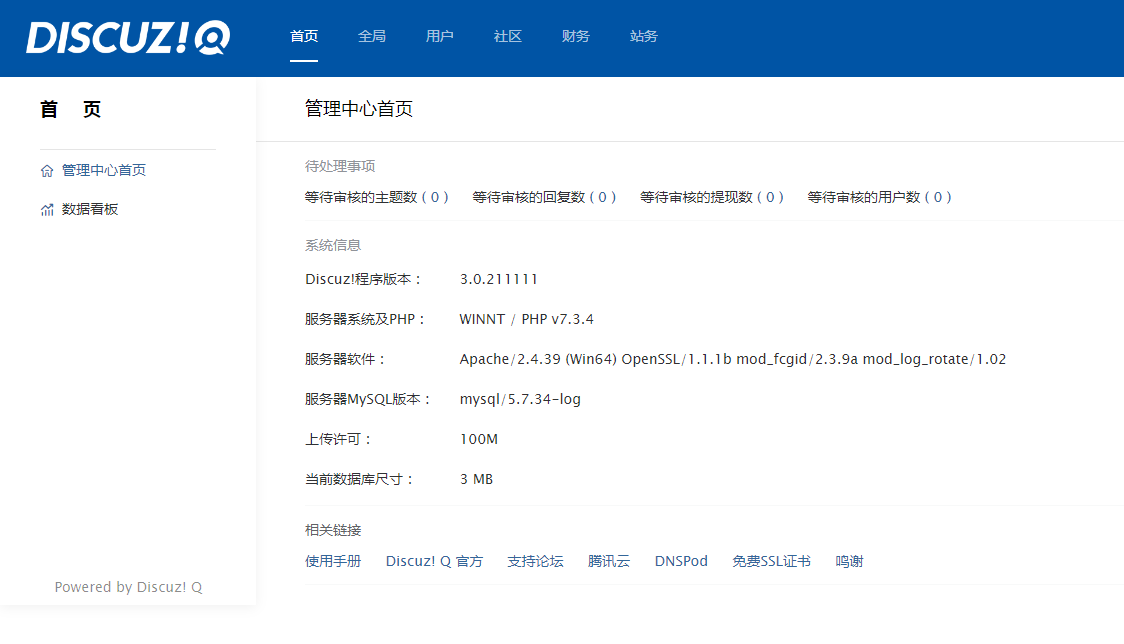This screenshot has width=1124, height=644.
Task: Go to the 社区 navigation tab
Action: click(508, 36)
